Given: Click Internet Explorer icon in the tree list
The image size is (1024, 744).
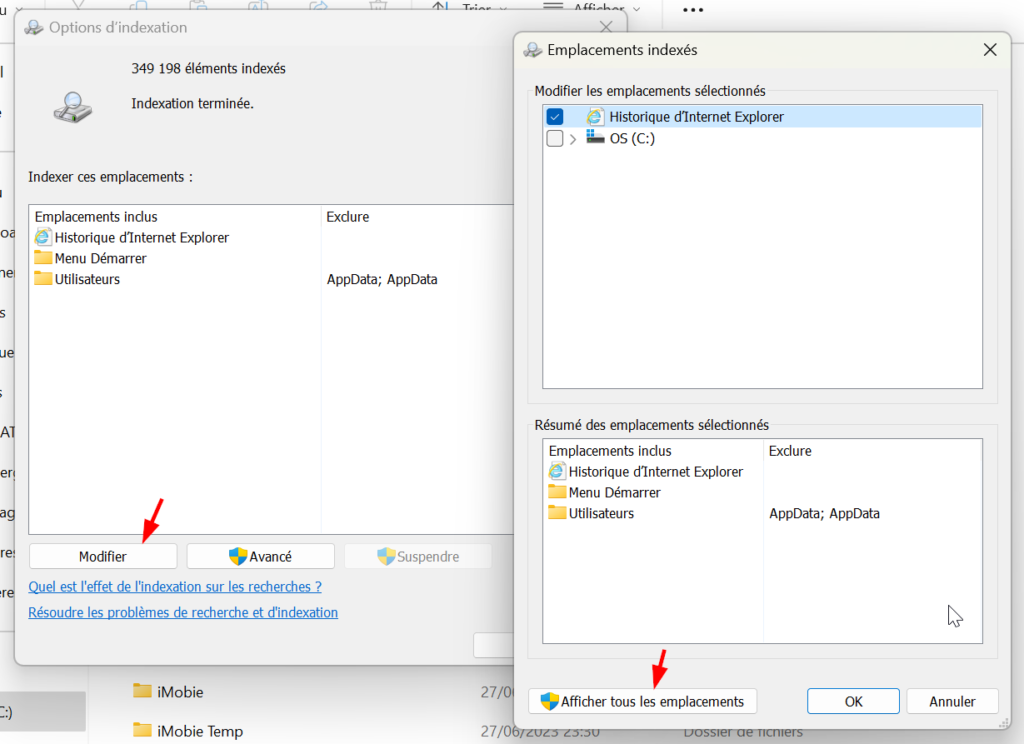Looking at the screenshot, I should click(595, 117).
